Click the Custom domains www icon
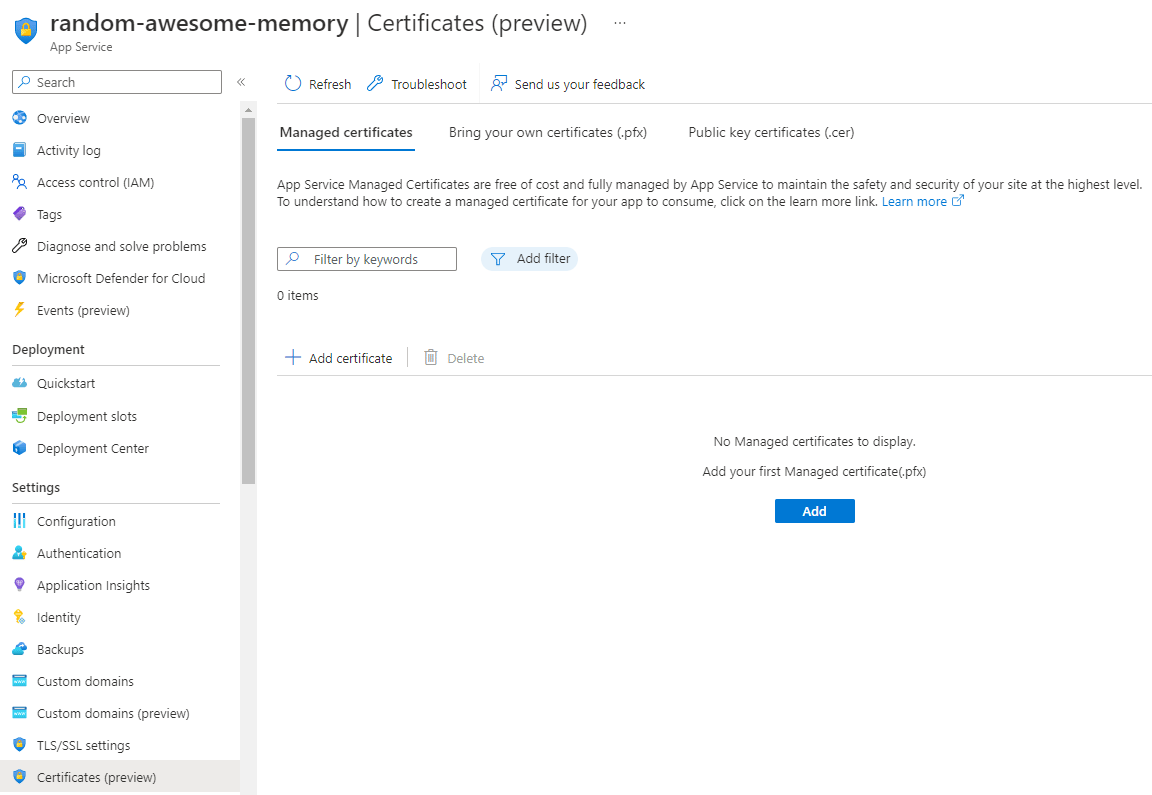This screenshot has width=1152, height=795. click(20, 680)
